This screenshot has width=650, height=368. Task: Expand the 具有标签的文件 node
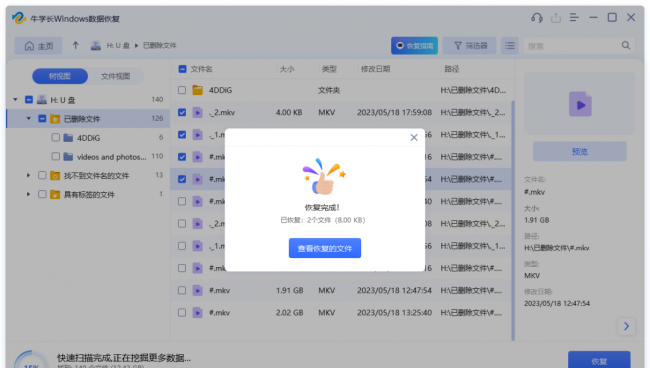pyautogui.click(x=29, y=194)
